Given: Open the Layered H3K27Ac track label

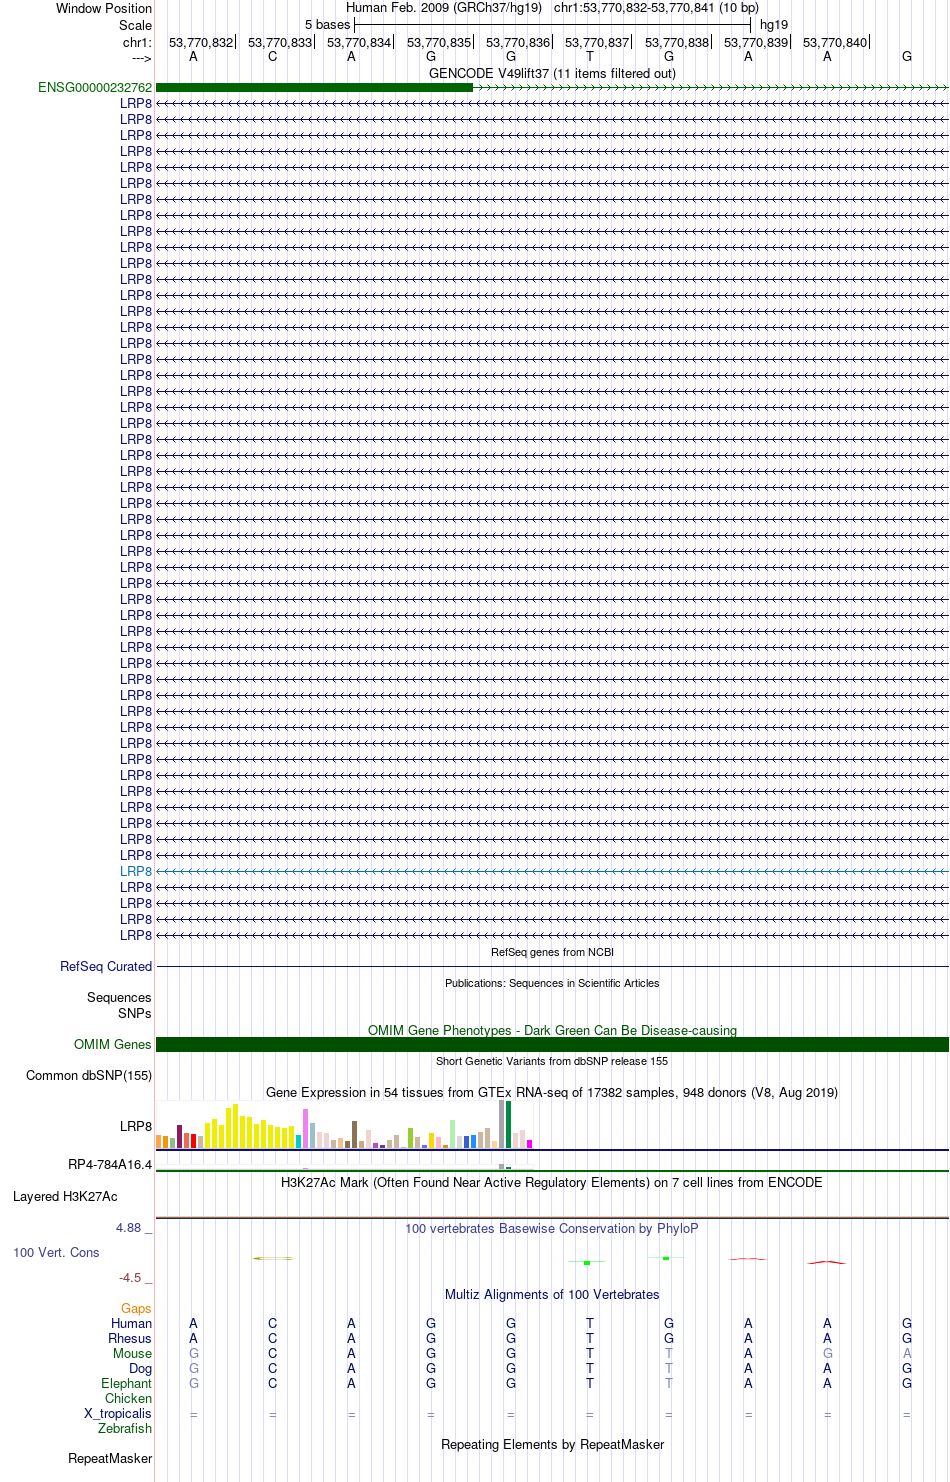Looking at the screenshot, I should coord(65,1197).
